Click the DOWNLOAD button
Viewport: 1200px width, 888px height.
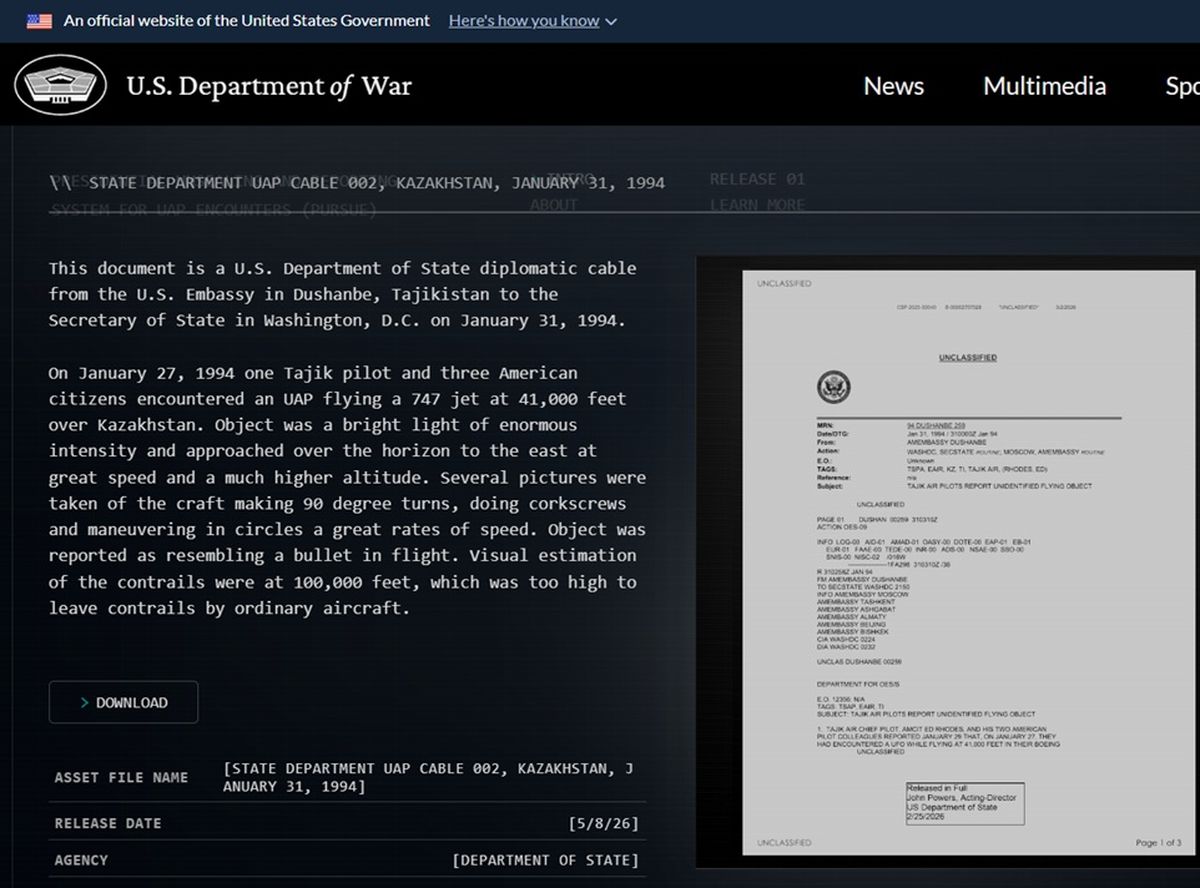pyautogui.click(x=123, y=702)
